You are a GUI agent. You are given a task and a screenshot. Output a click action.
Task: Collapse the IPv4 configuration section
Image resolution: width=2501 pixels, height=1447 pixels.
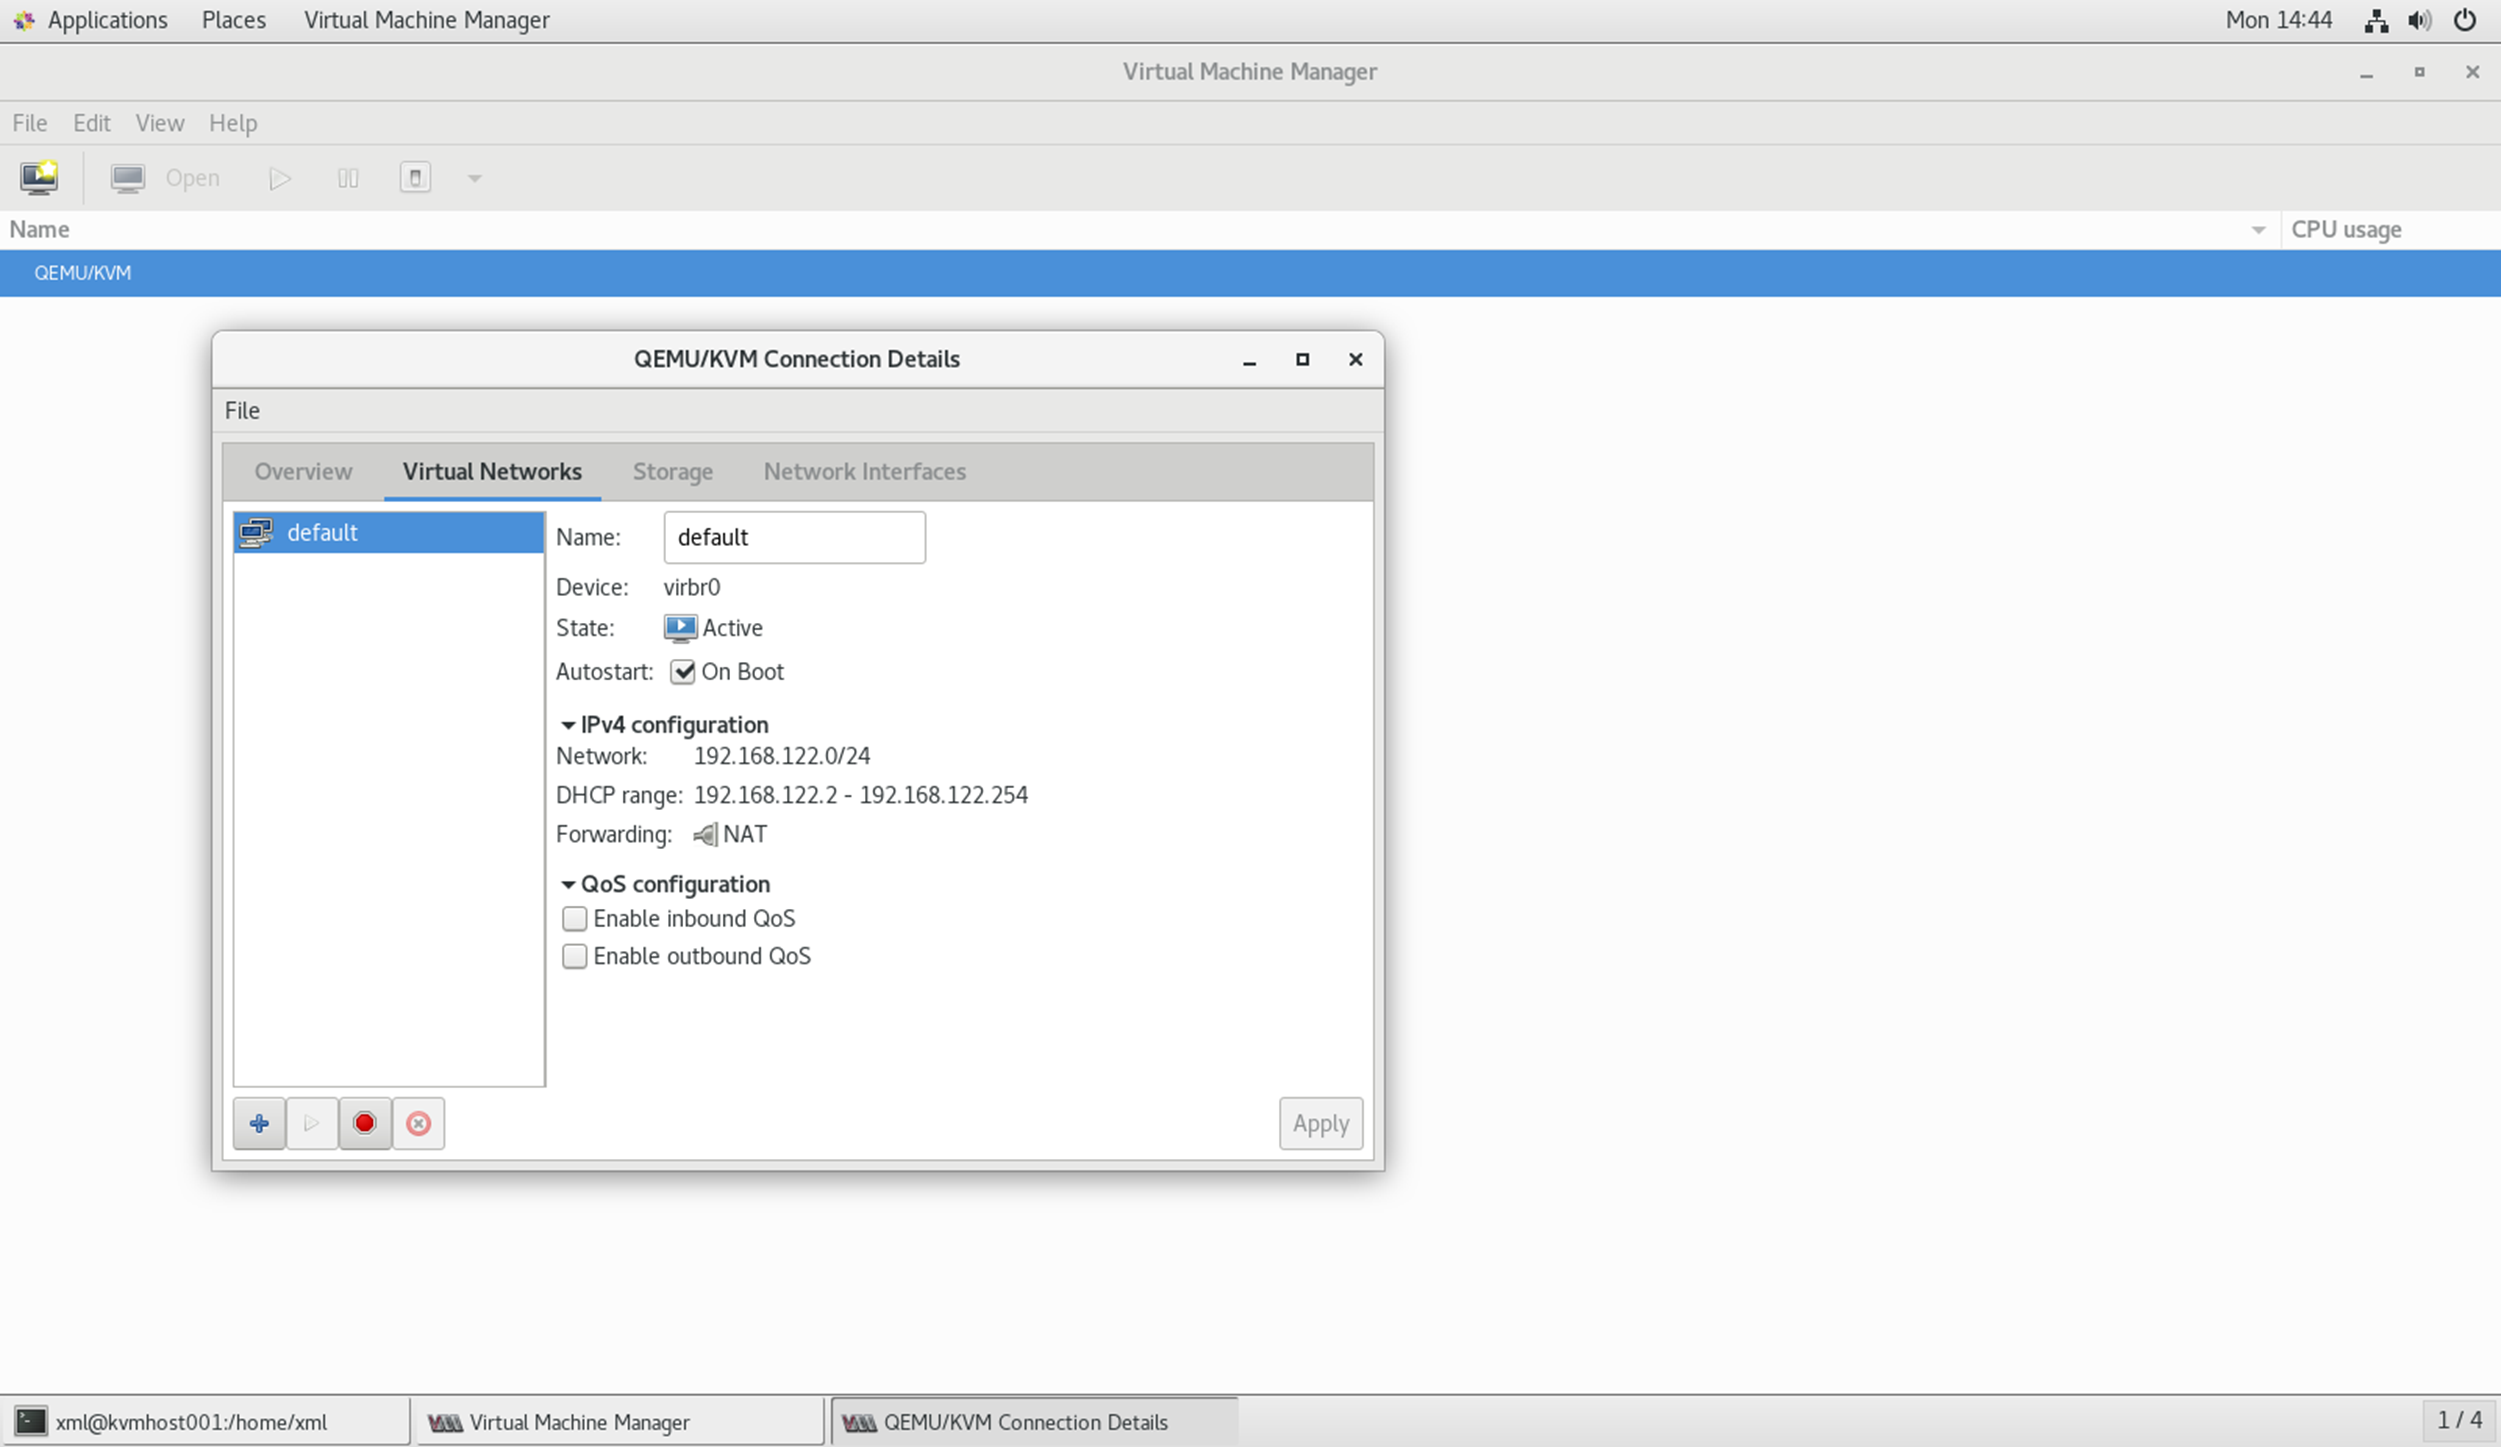(568, 725)
